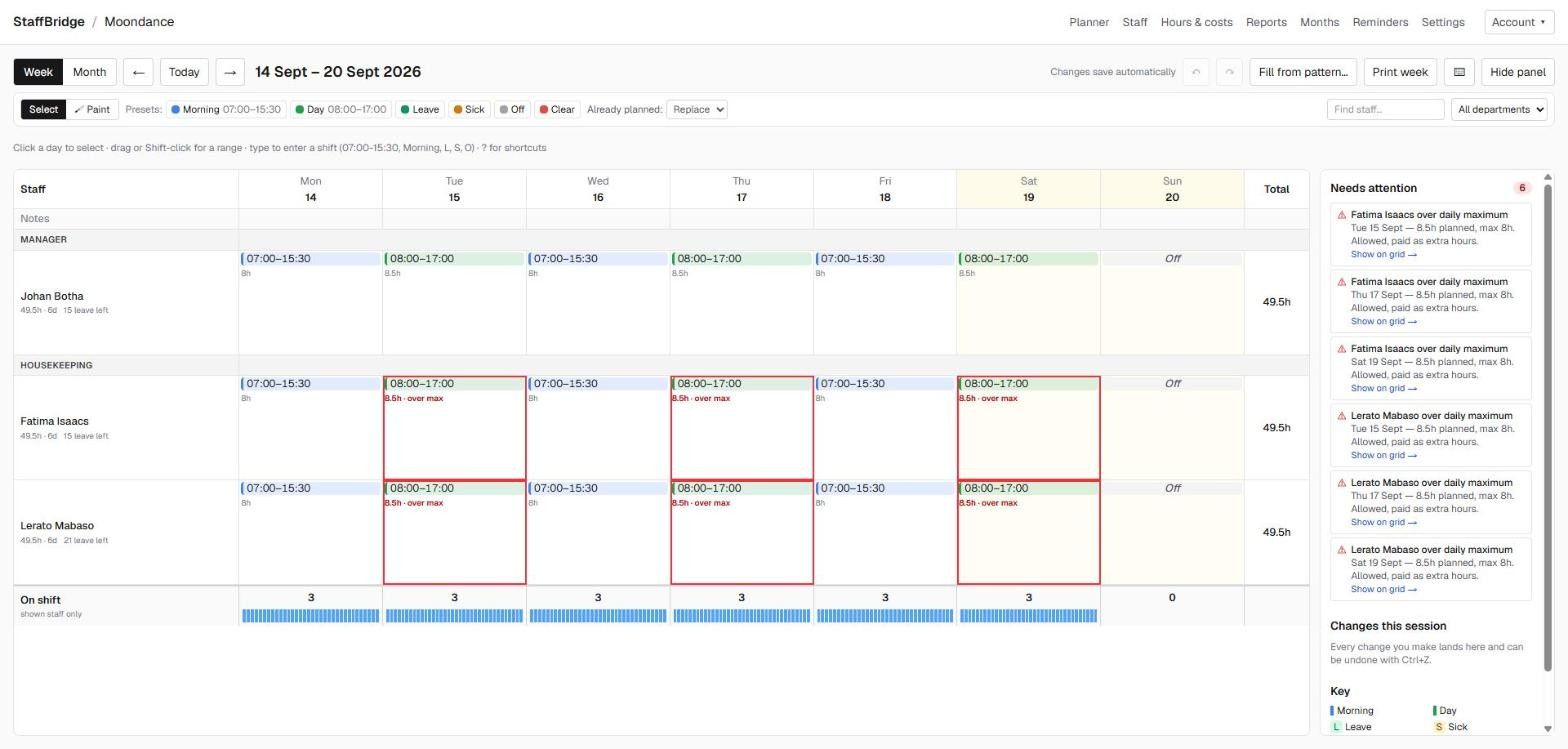Open the All departments dropdown
The width and height of the screenshot is (1568, 749).
pyautogui.click(x=1499, y=110)
